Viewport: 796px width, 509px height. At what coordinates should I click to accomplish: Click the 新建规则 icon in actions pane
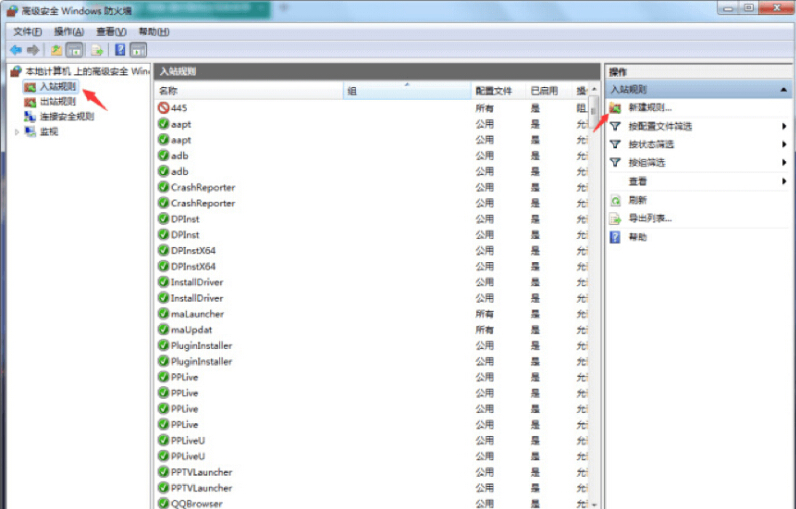click(x=616, y=108)
